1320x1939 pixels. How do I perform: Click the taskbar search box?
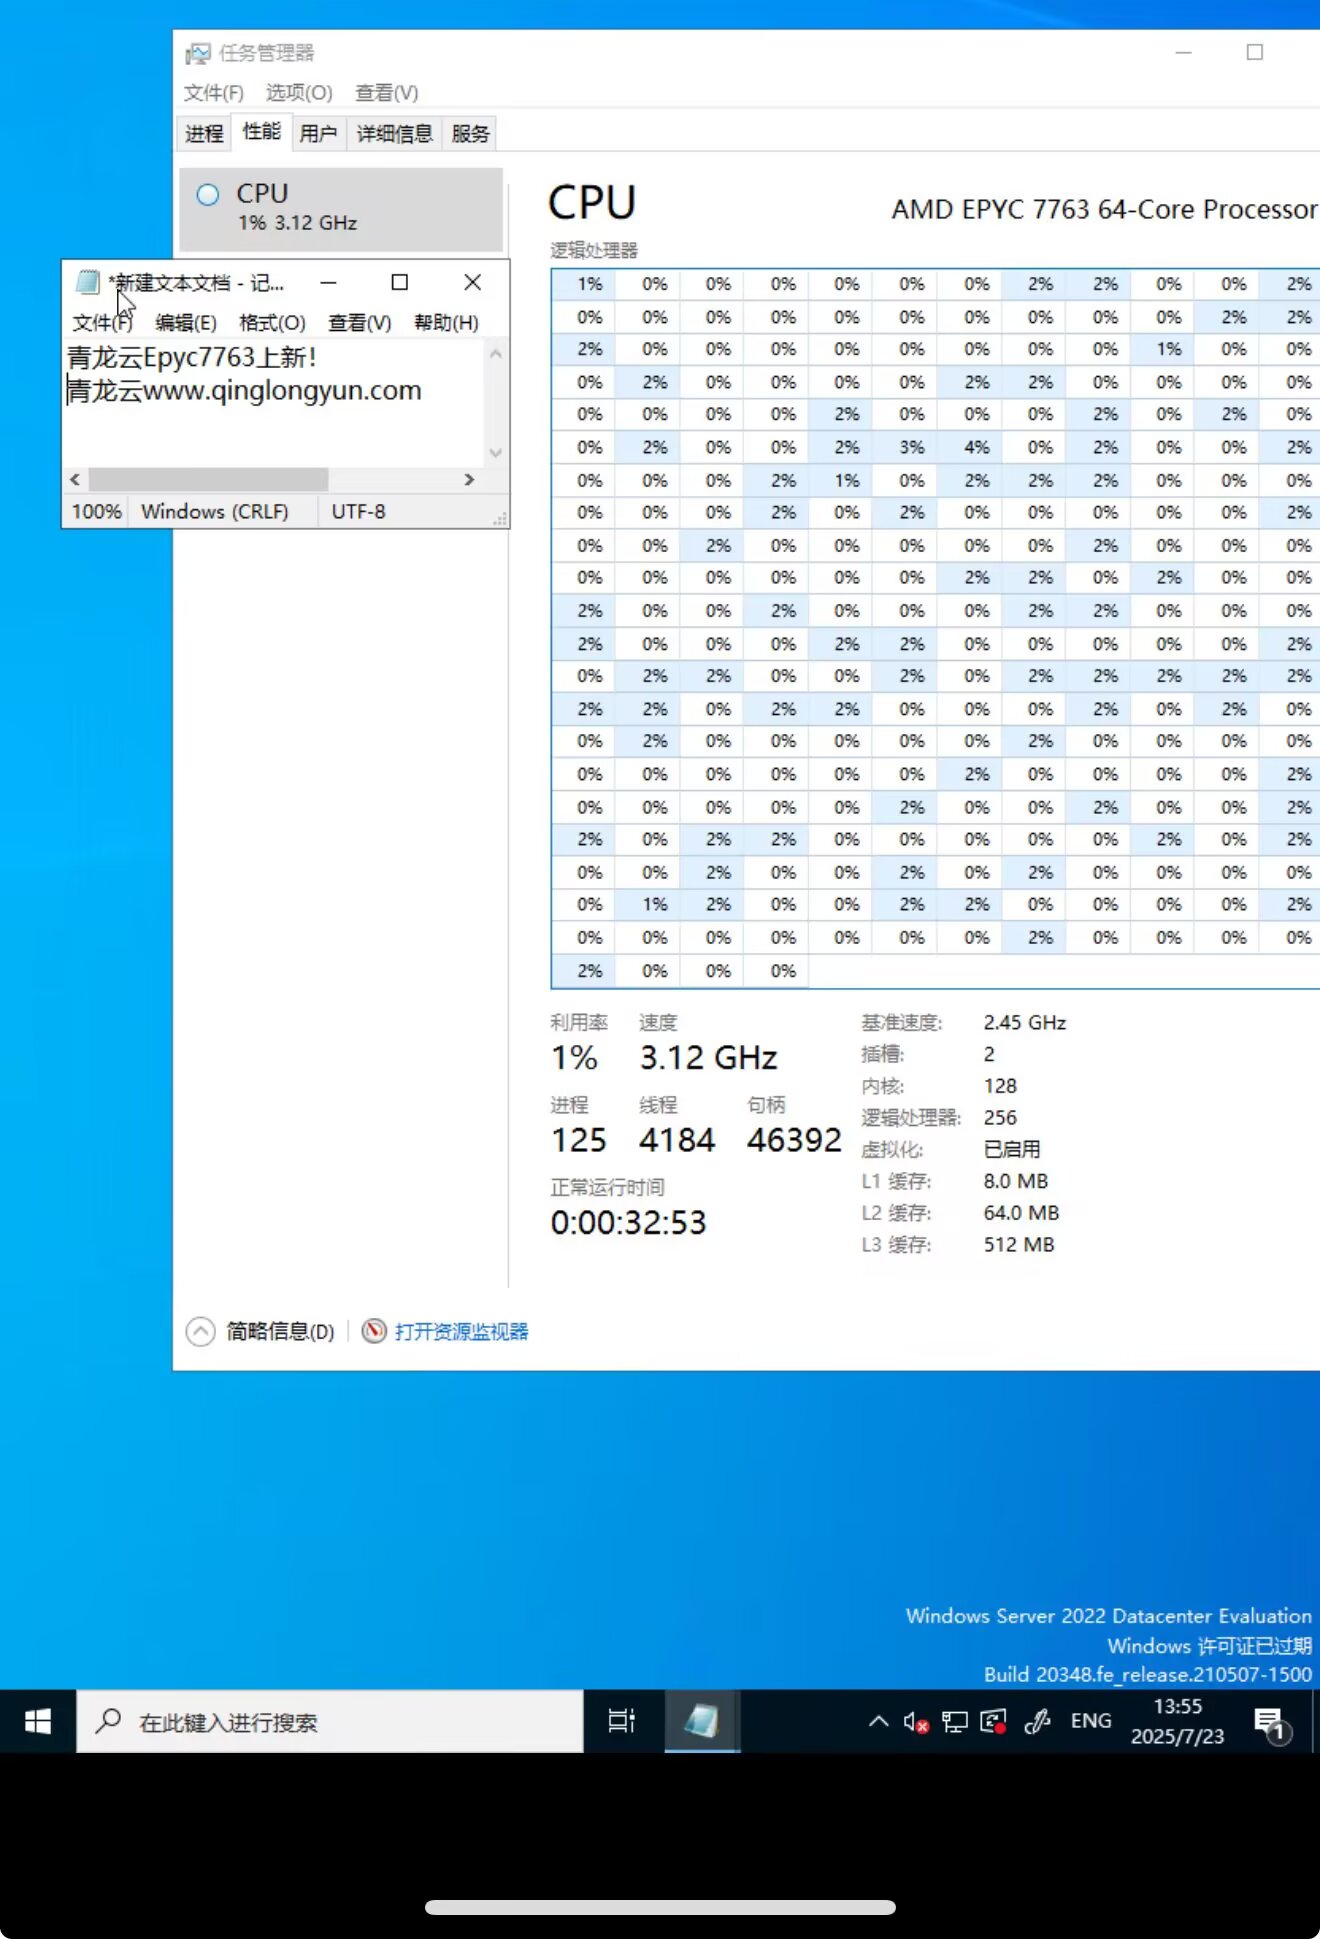pos(330,1722)
